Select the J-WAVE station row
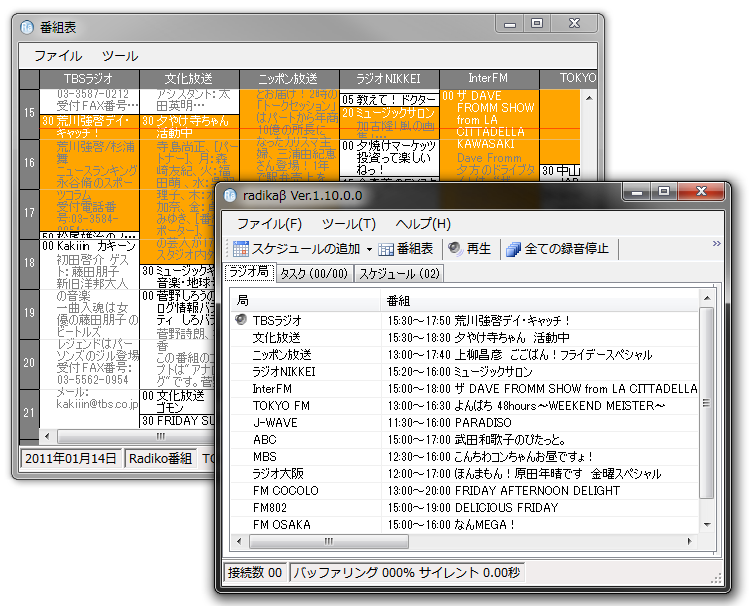751x606 pixels. coord(465,423)
